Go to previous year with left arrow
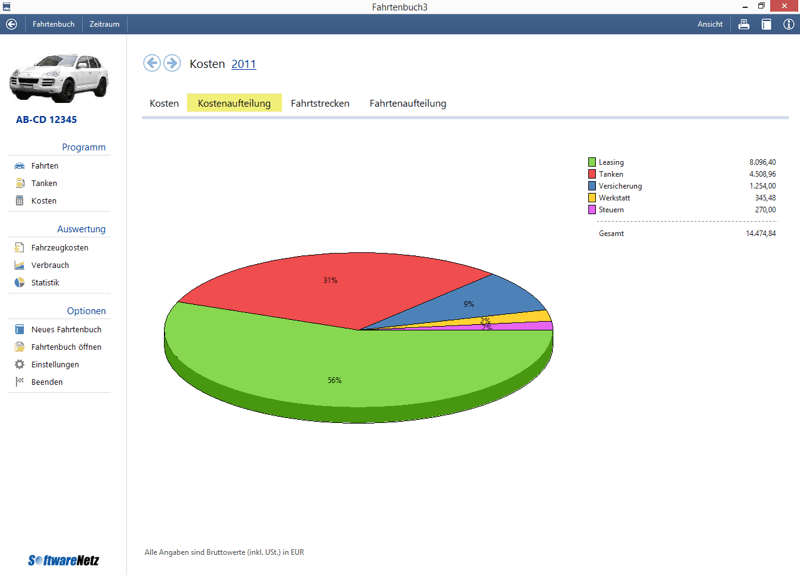800x575 pixels. click(152, 64)
